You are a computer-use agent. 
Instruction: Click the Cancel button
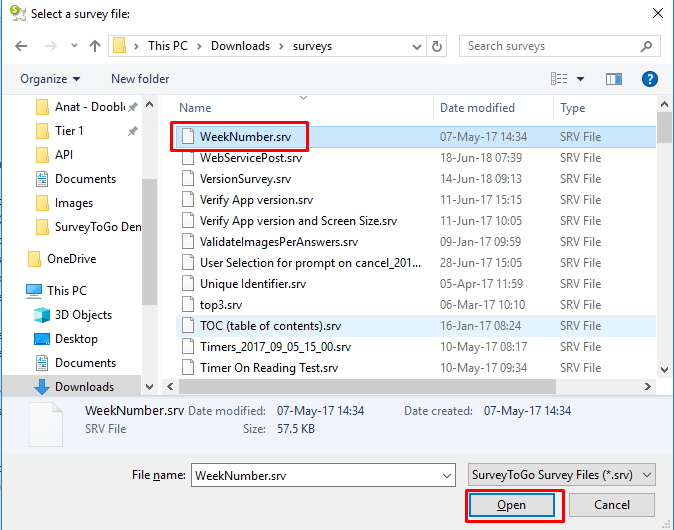pyautogui.click(x=612, y=505)
